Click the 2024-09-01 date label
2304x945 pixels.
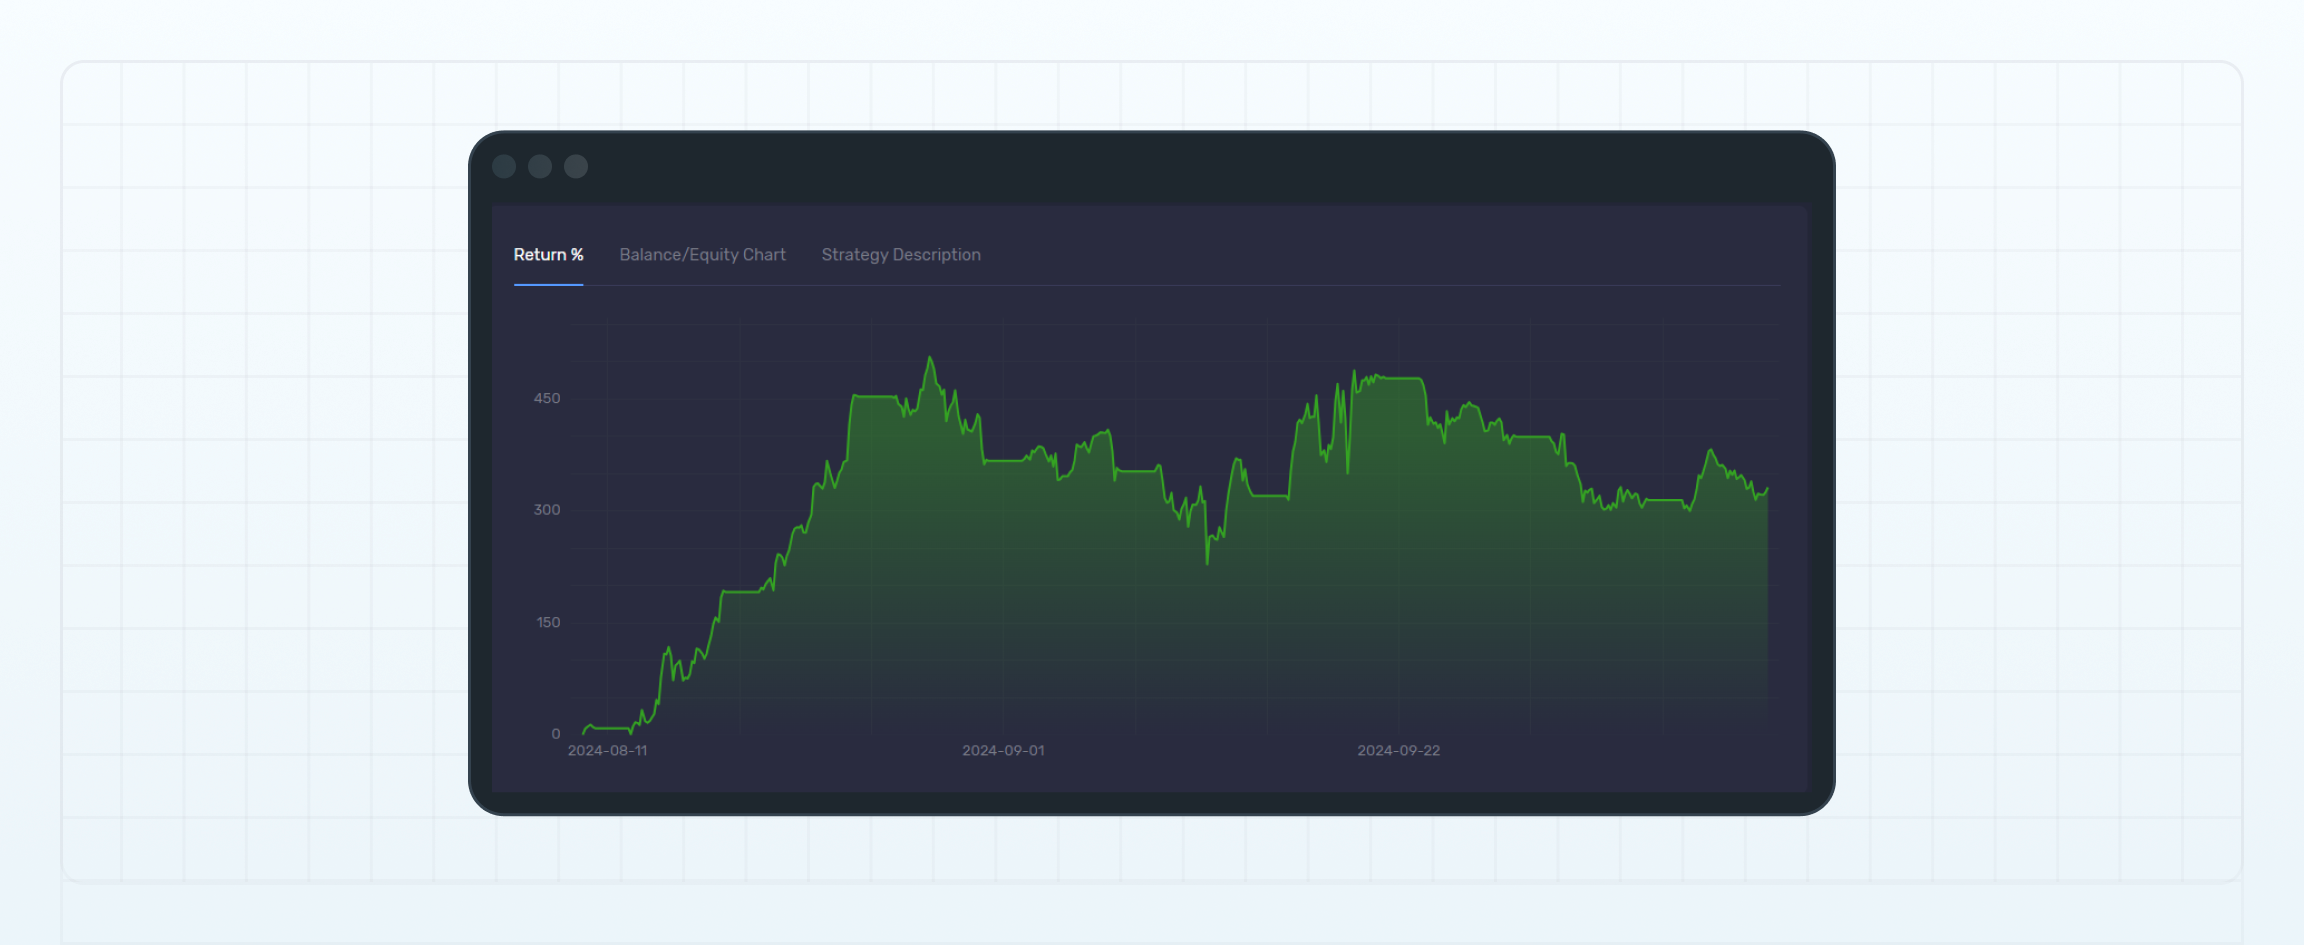[x=1003, y=749]
